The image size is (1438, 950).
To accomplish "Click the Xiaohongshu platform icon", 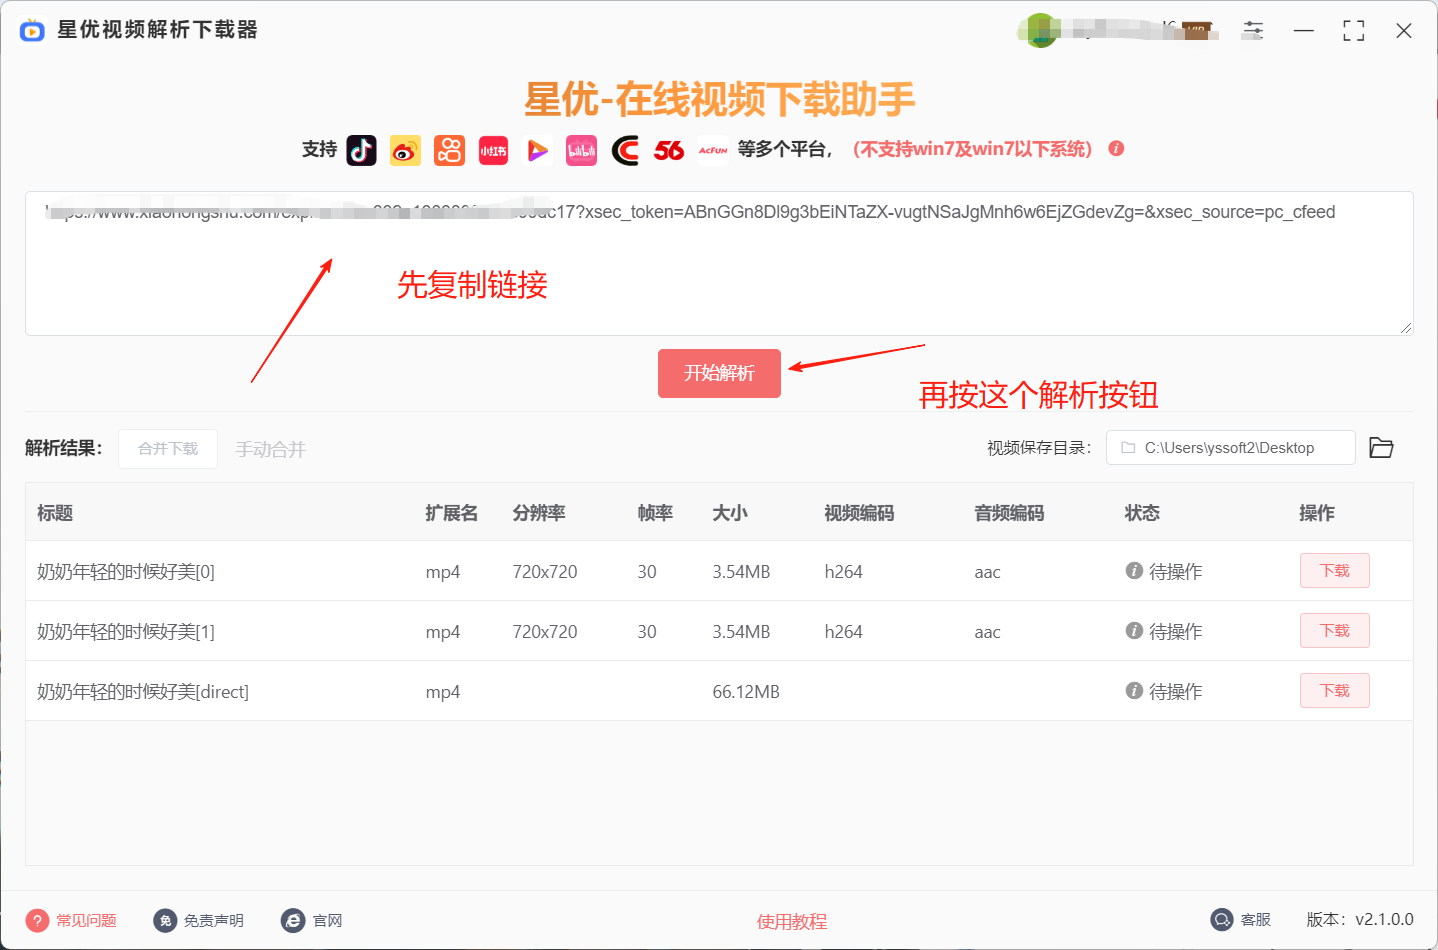I will point(493,150).
